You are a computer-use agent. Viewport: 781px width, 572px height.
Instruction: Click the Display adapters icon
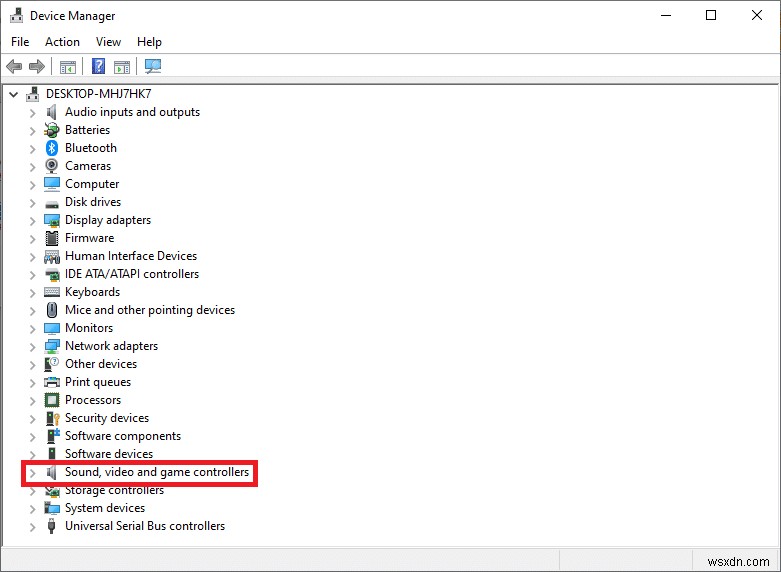point(52,220)
